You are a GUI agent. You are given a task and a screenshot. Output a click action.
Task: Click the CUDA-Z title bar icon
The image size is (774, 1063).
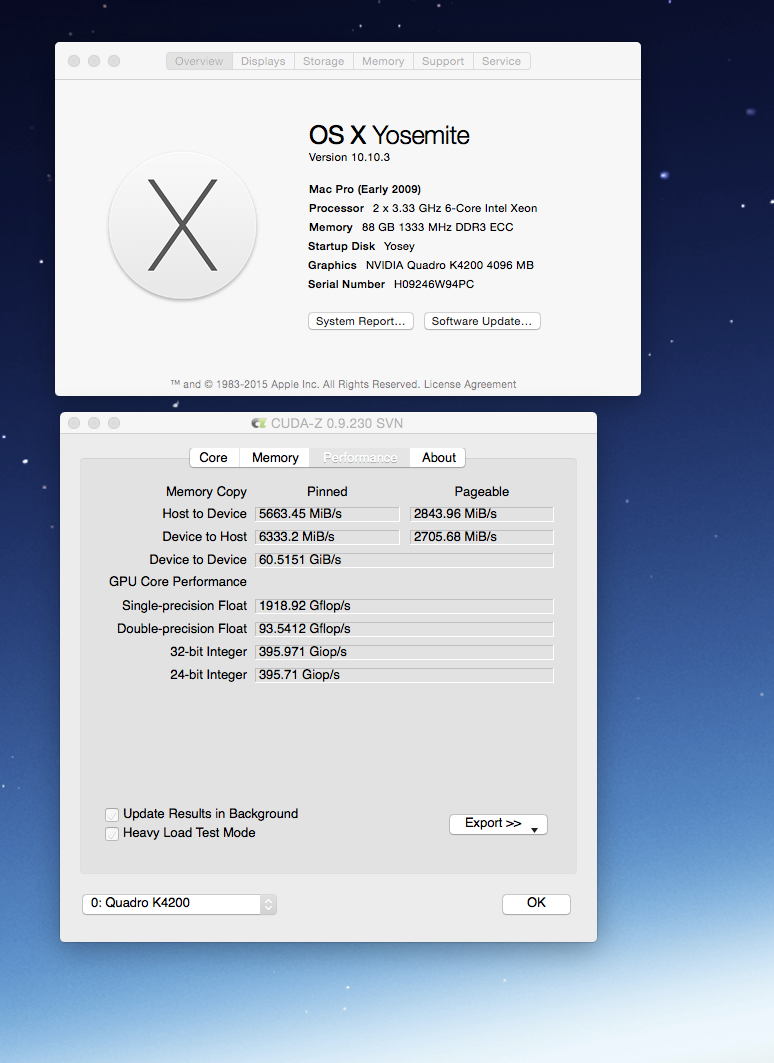(258, 423)
